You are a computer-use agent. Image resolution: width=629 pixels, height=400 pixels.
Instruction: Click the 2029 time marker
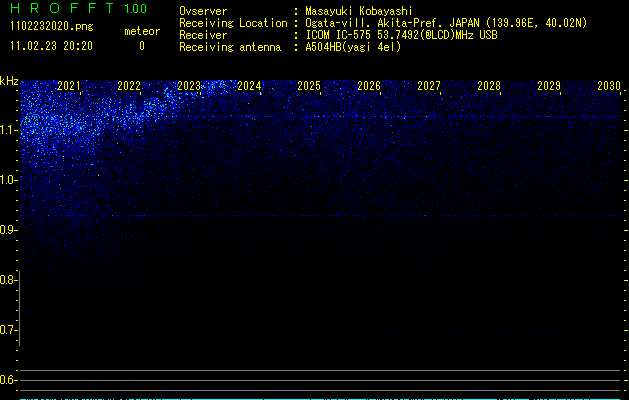(549, 86)
